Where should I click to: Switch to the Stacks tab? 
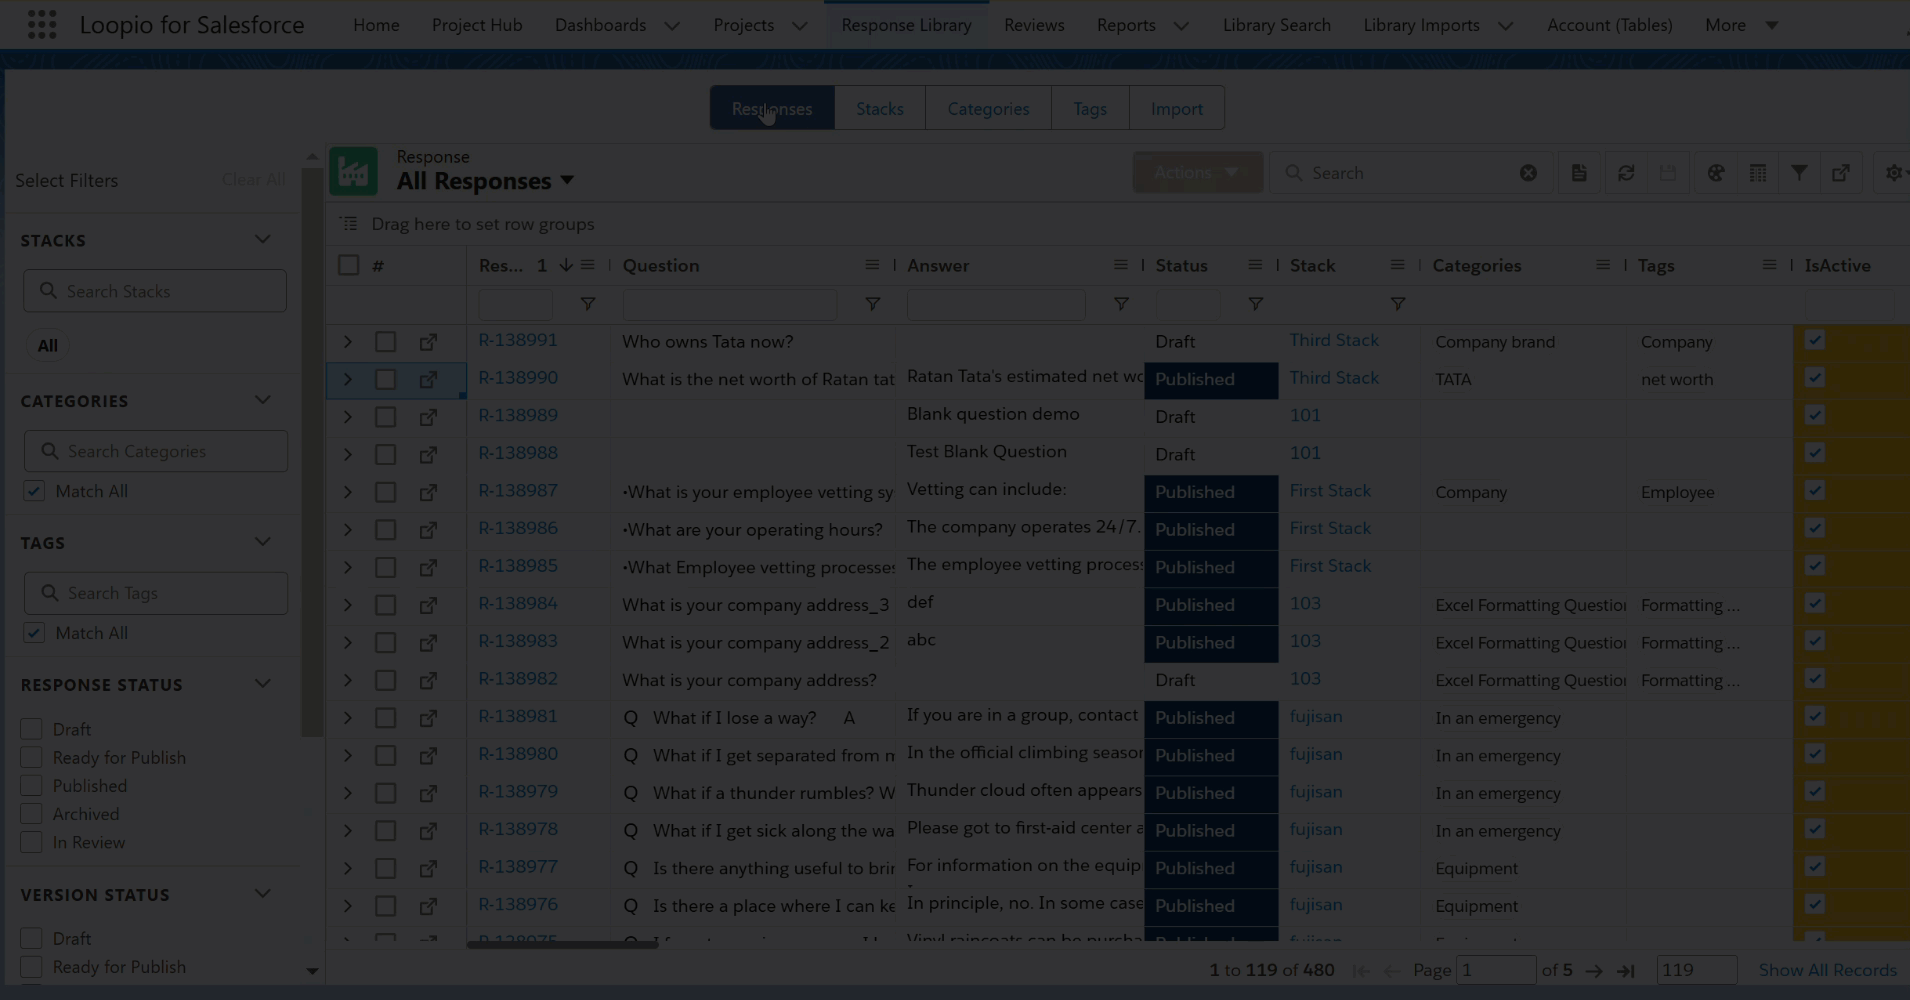pos(880,108)
